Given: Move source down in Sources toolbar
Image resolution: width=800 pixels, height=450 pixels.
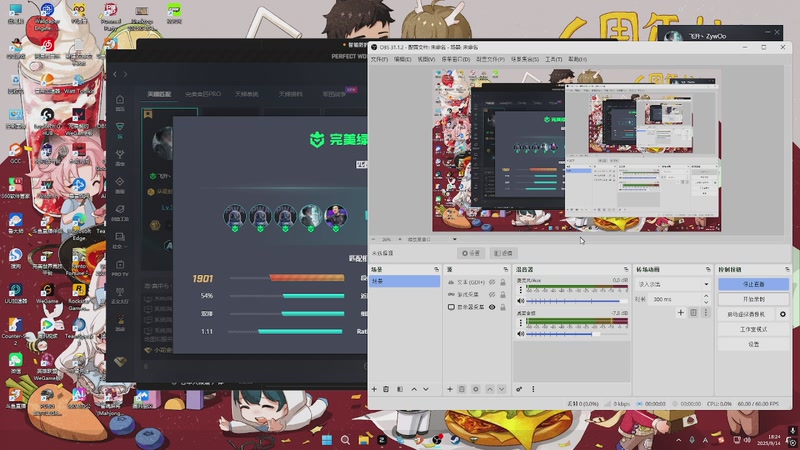Looking at the screenshot, I should [502, 389].
